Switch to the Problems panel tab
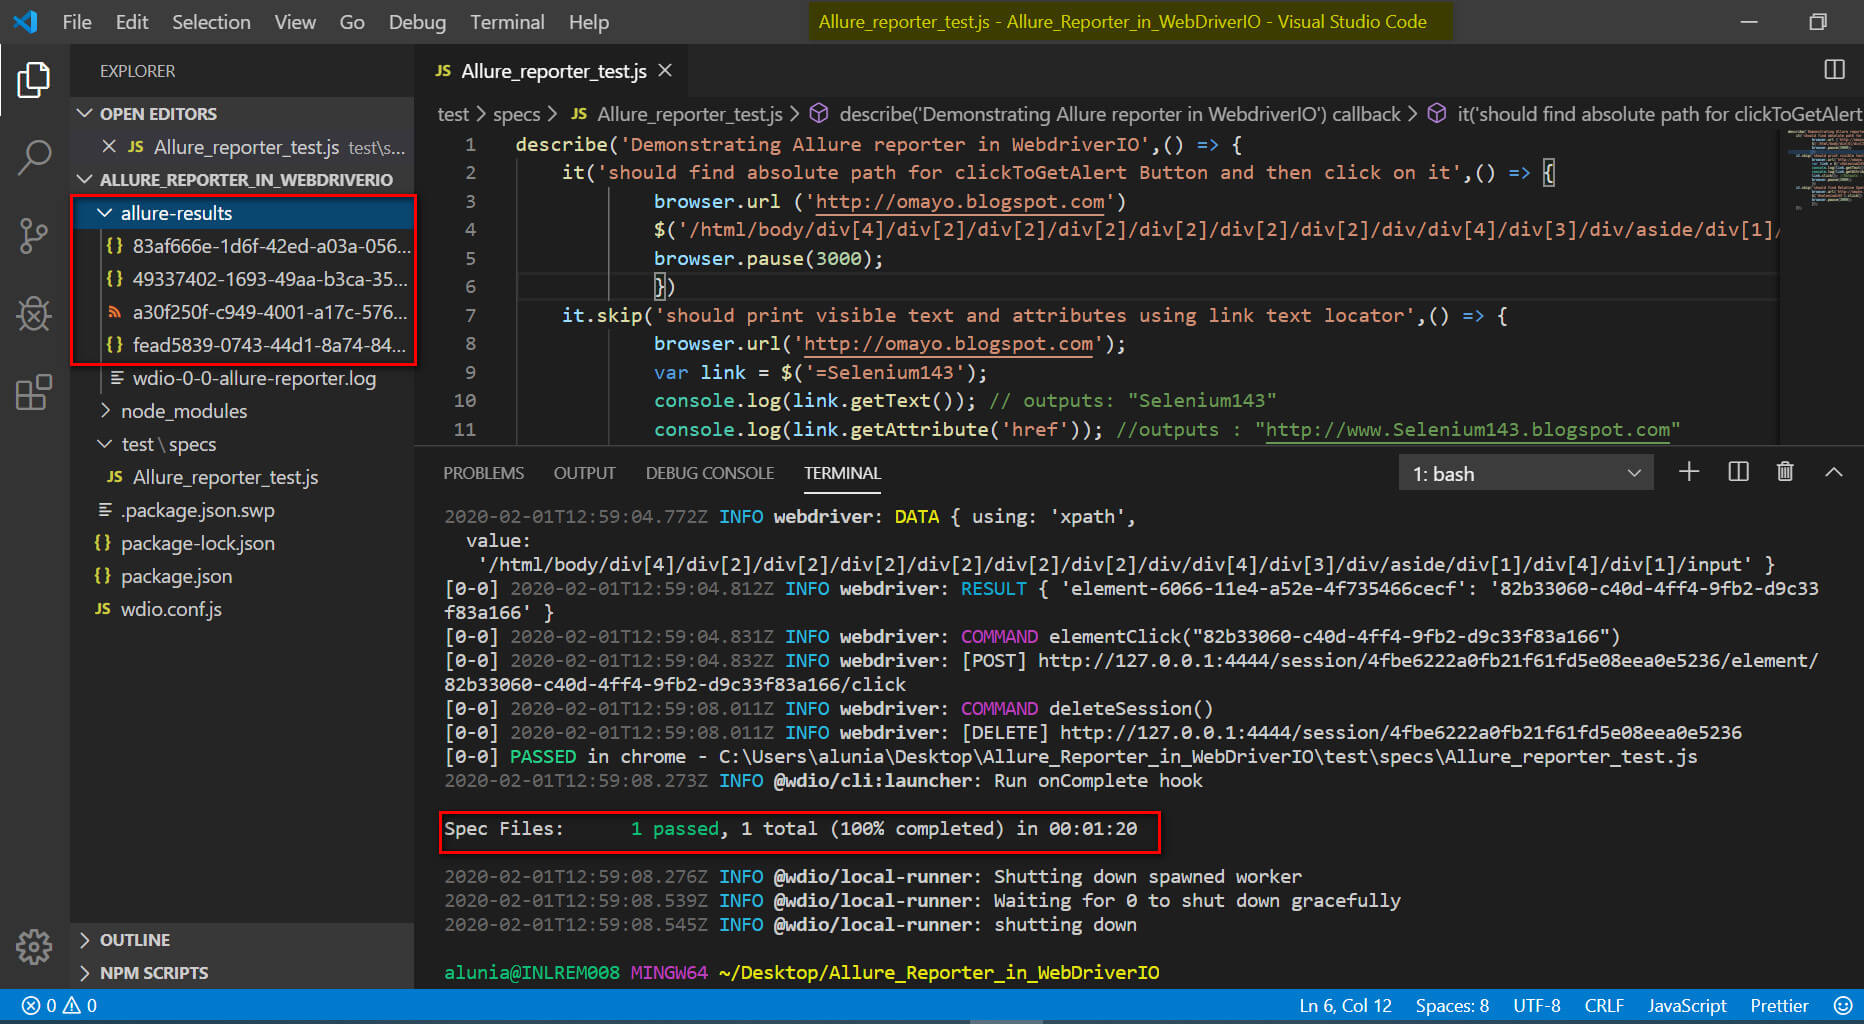Viewport: 1864px width, 1024px height. tap(484, 473)
